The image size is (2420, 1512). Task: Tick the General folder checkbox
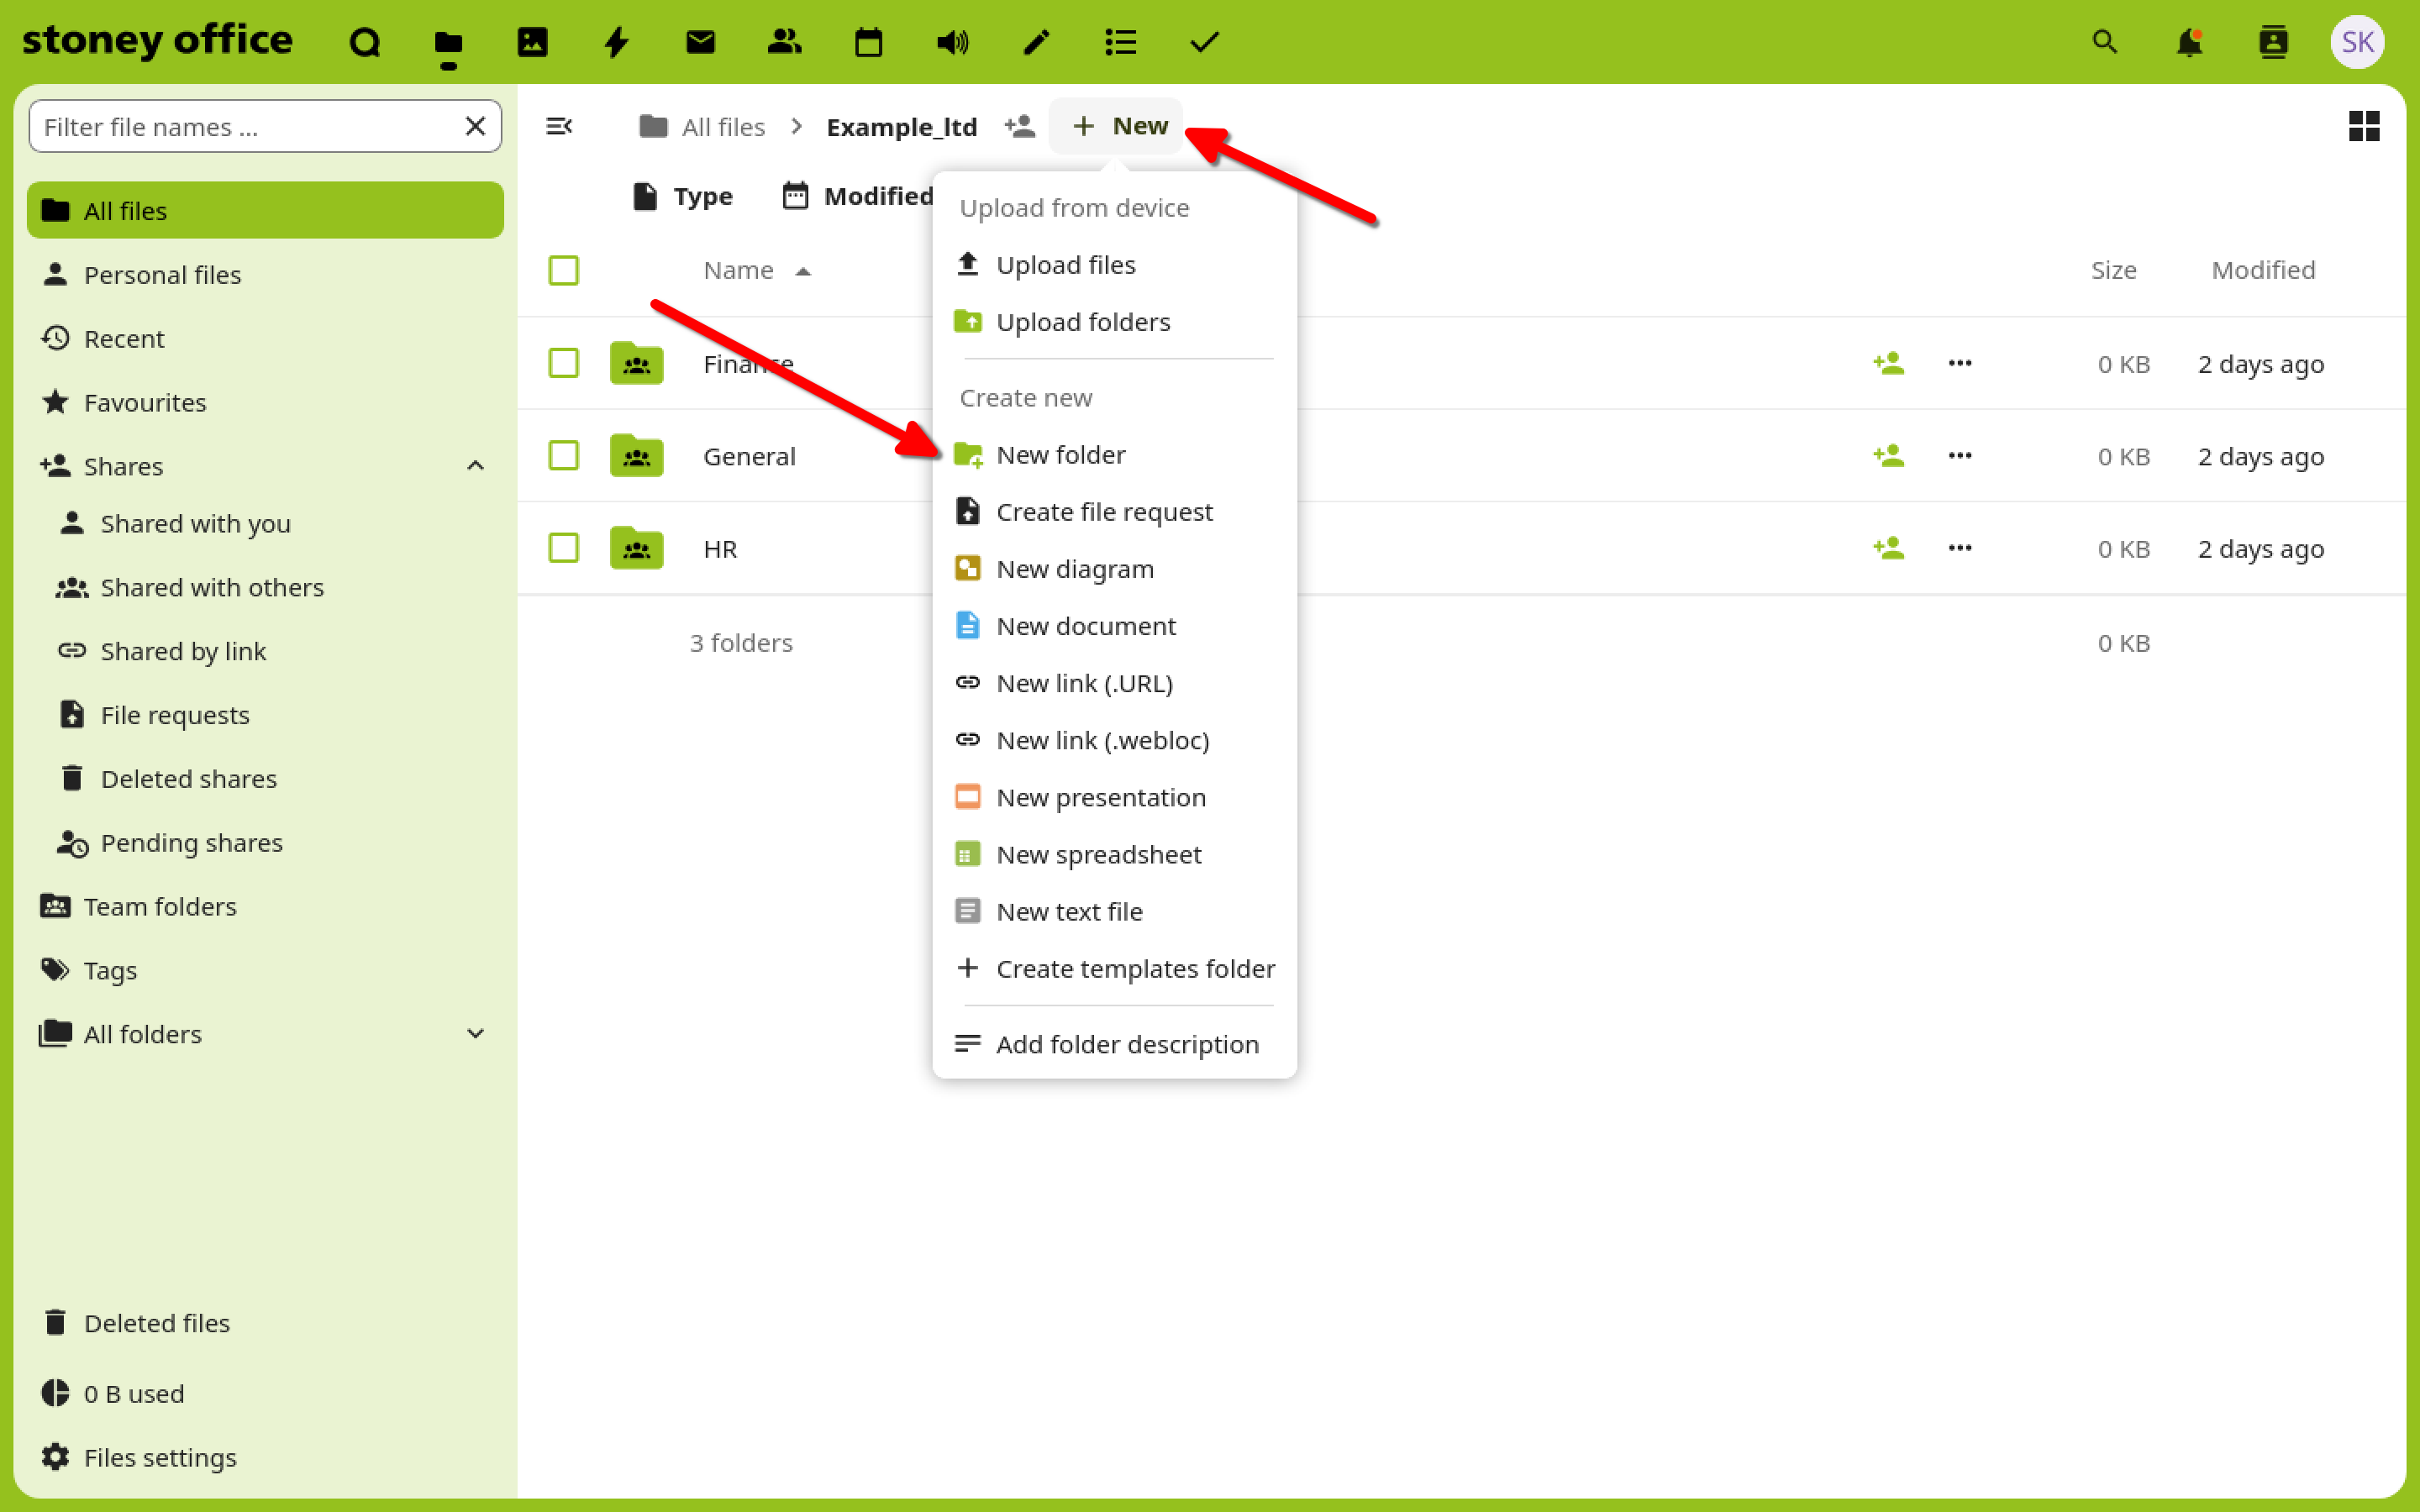point(564,456)
